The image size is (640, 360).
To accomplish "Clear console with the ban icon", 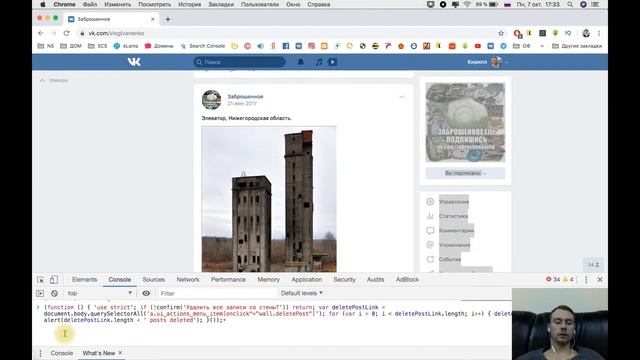I will (54, 293).
